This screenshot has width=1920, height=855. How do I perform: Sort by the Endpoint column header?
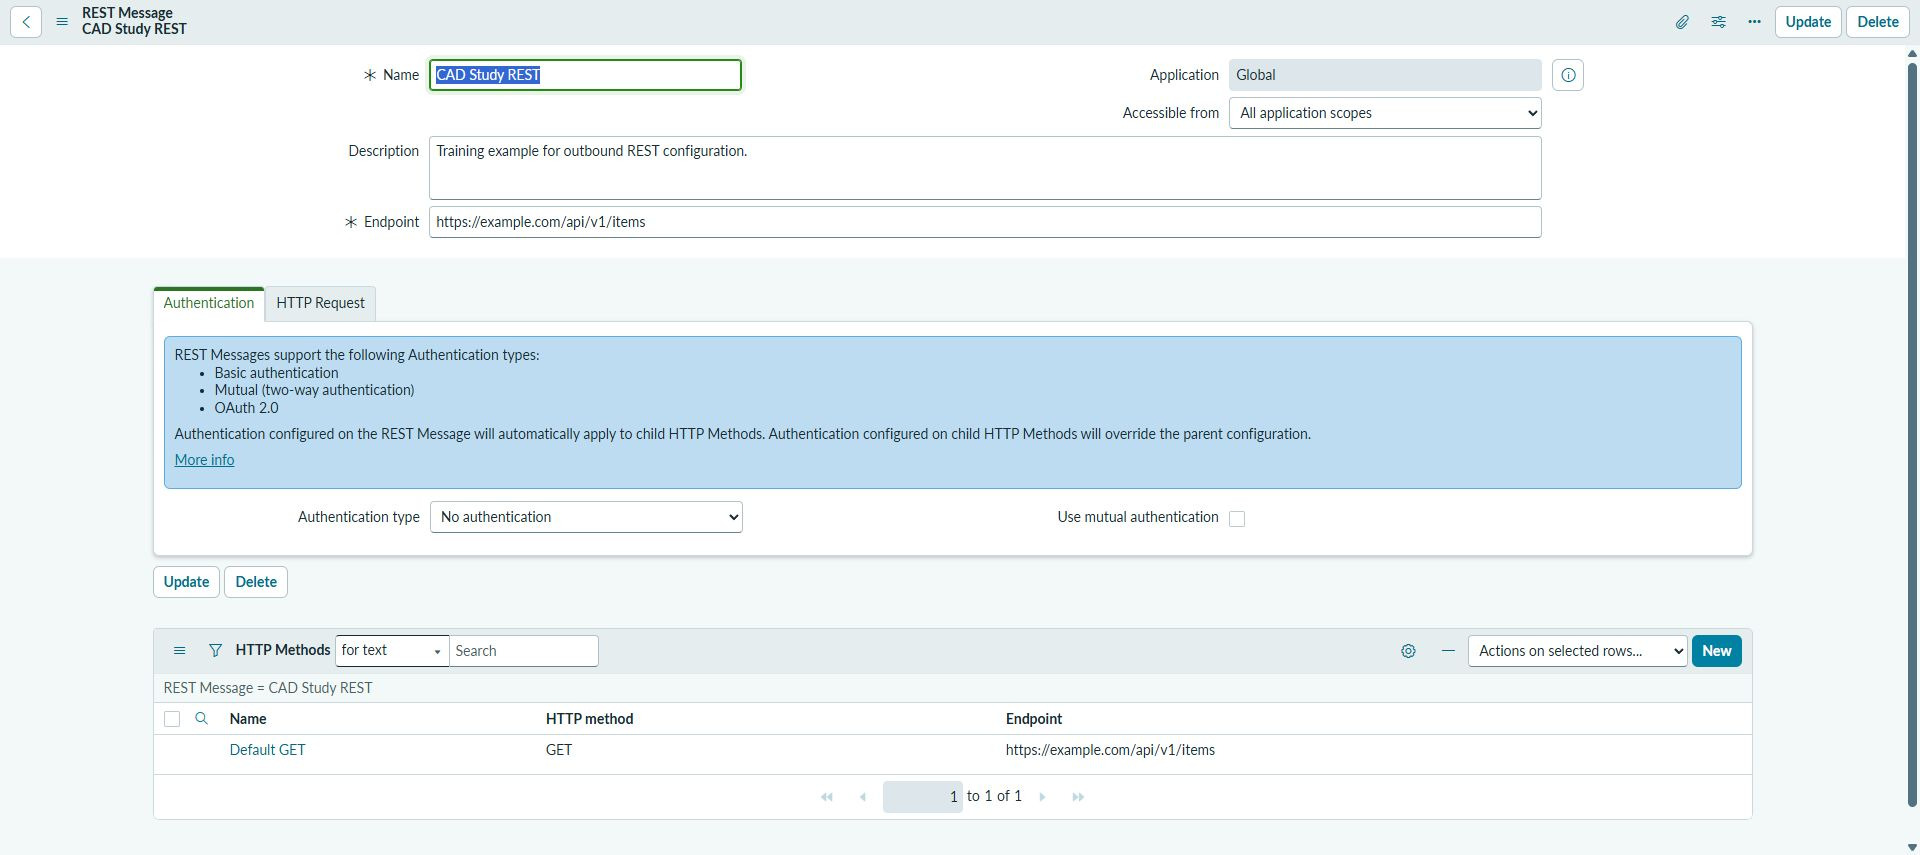pyautogui.click(x=1034, y=719)
